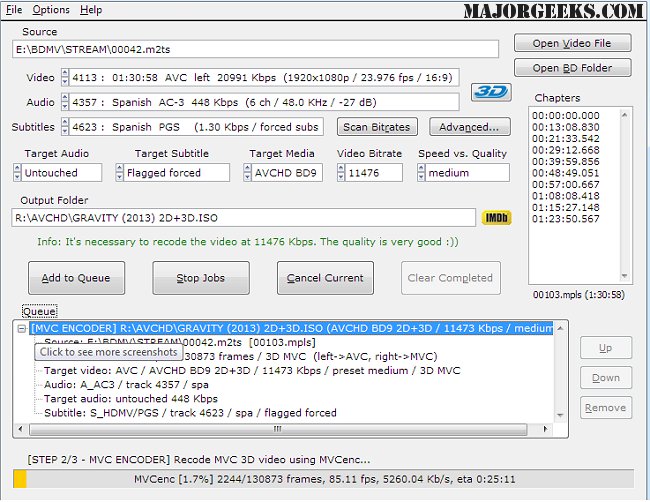
Task: Select the Untouched Target Audio field
Action: tap(61, 172)
